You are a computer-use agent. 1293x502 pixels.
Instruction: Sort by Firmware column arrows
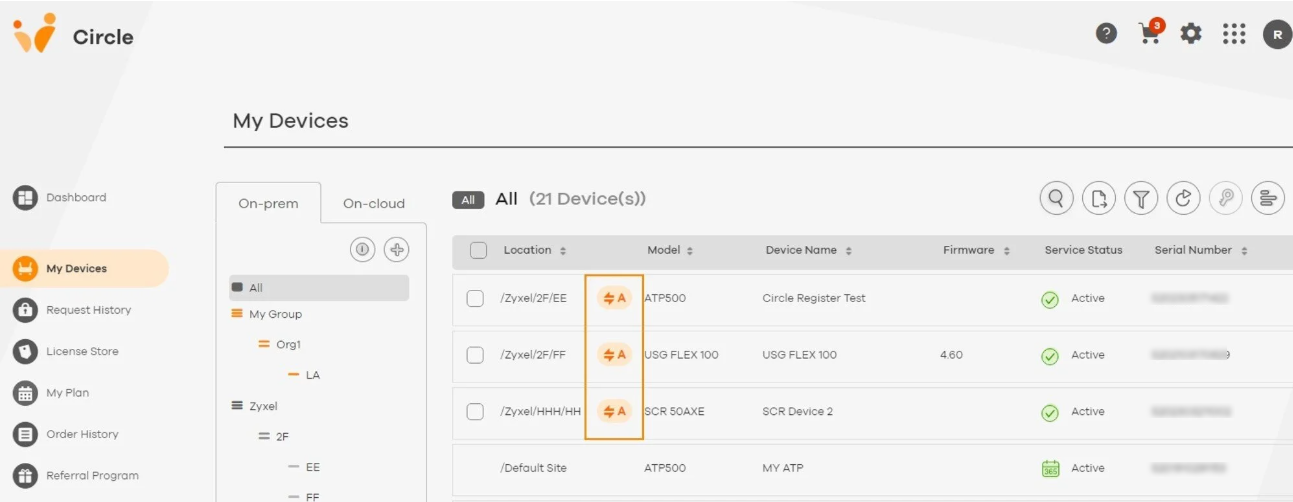[x=1007, y=251]
